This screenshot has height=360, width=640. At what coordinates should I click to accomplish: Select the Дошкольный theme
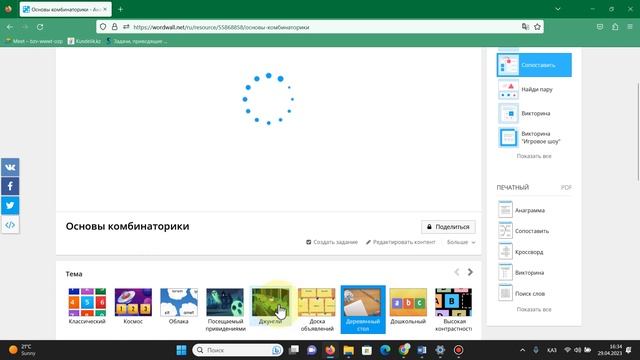(408, 306)
